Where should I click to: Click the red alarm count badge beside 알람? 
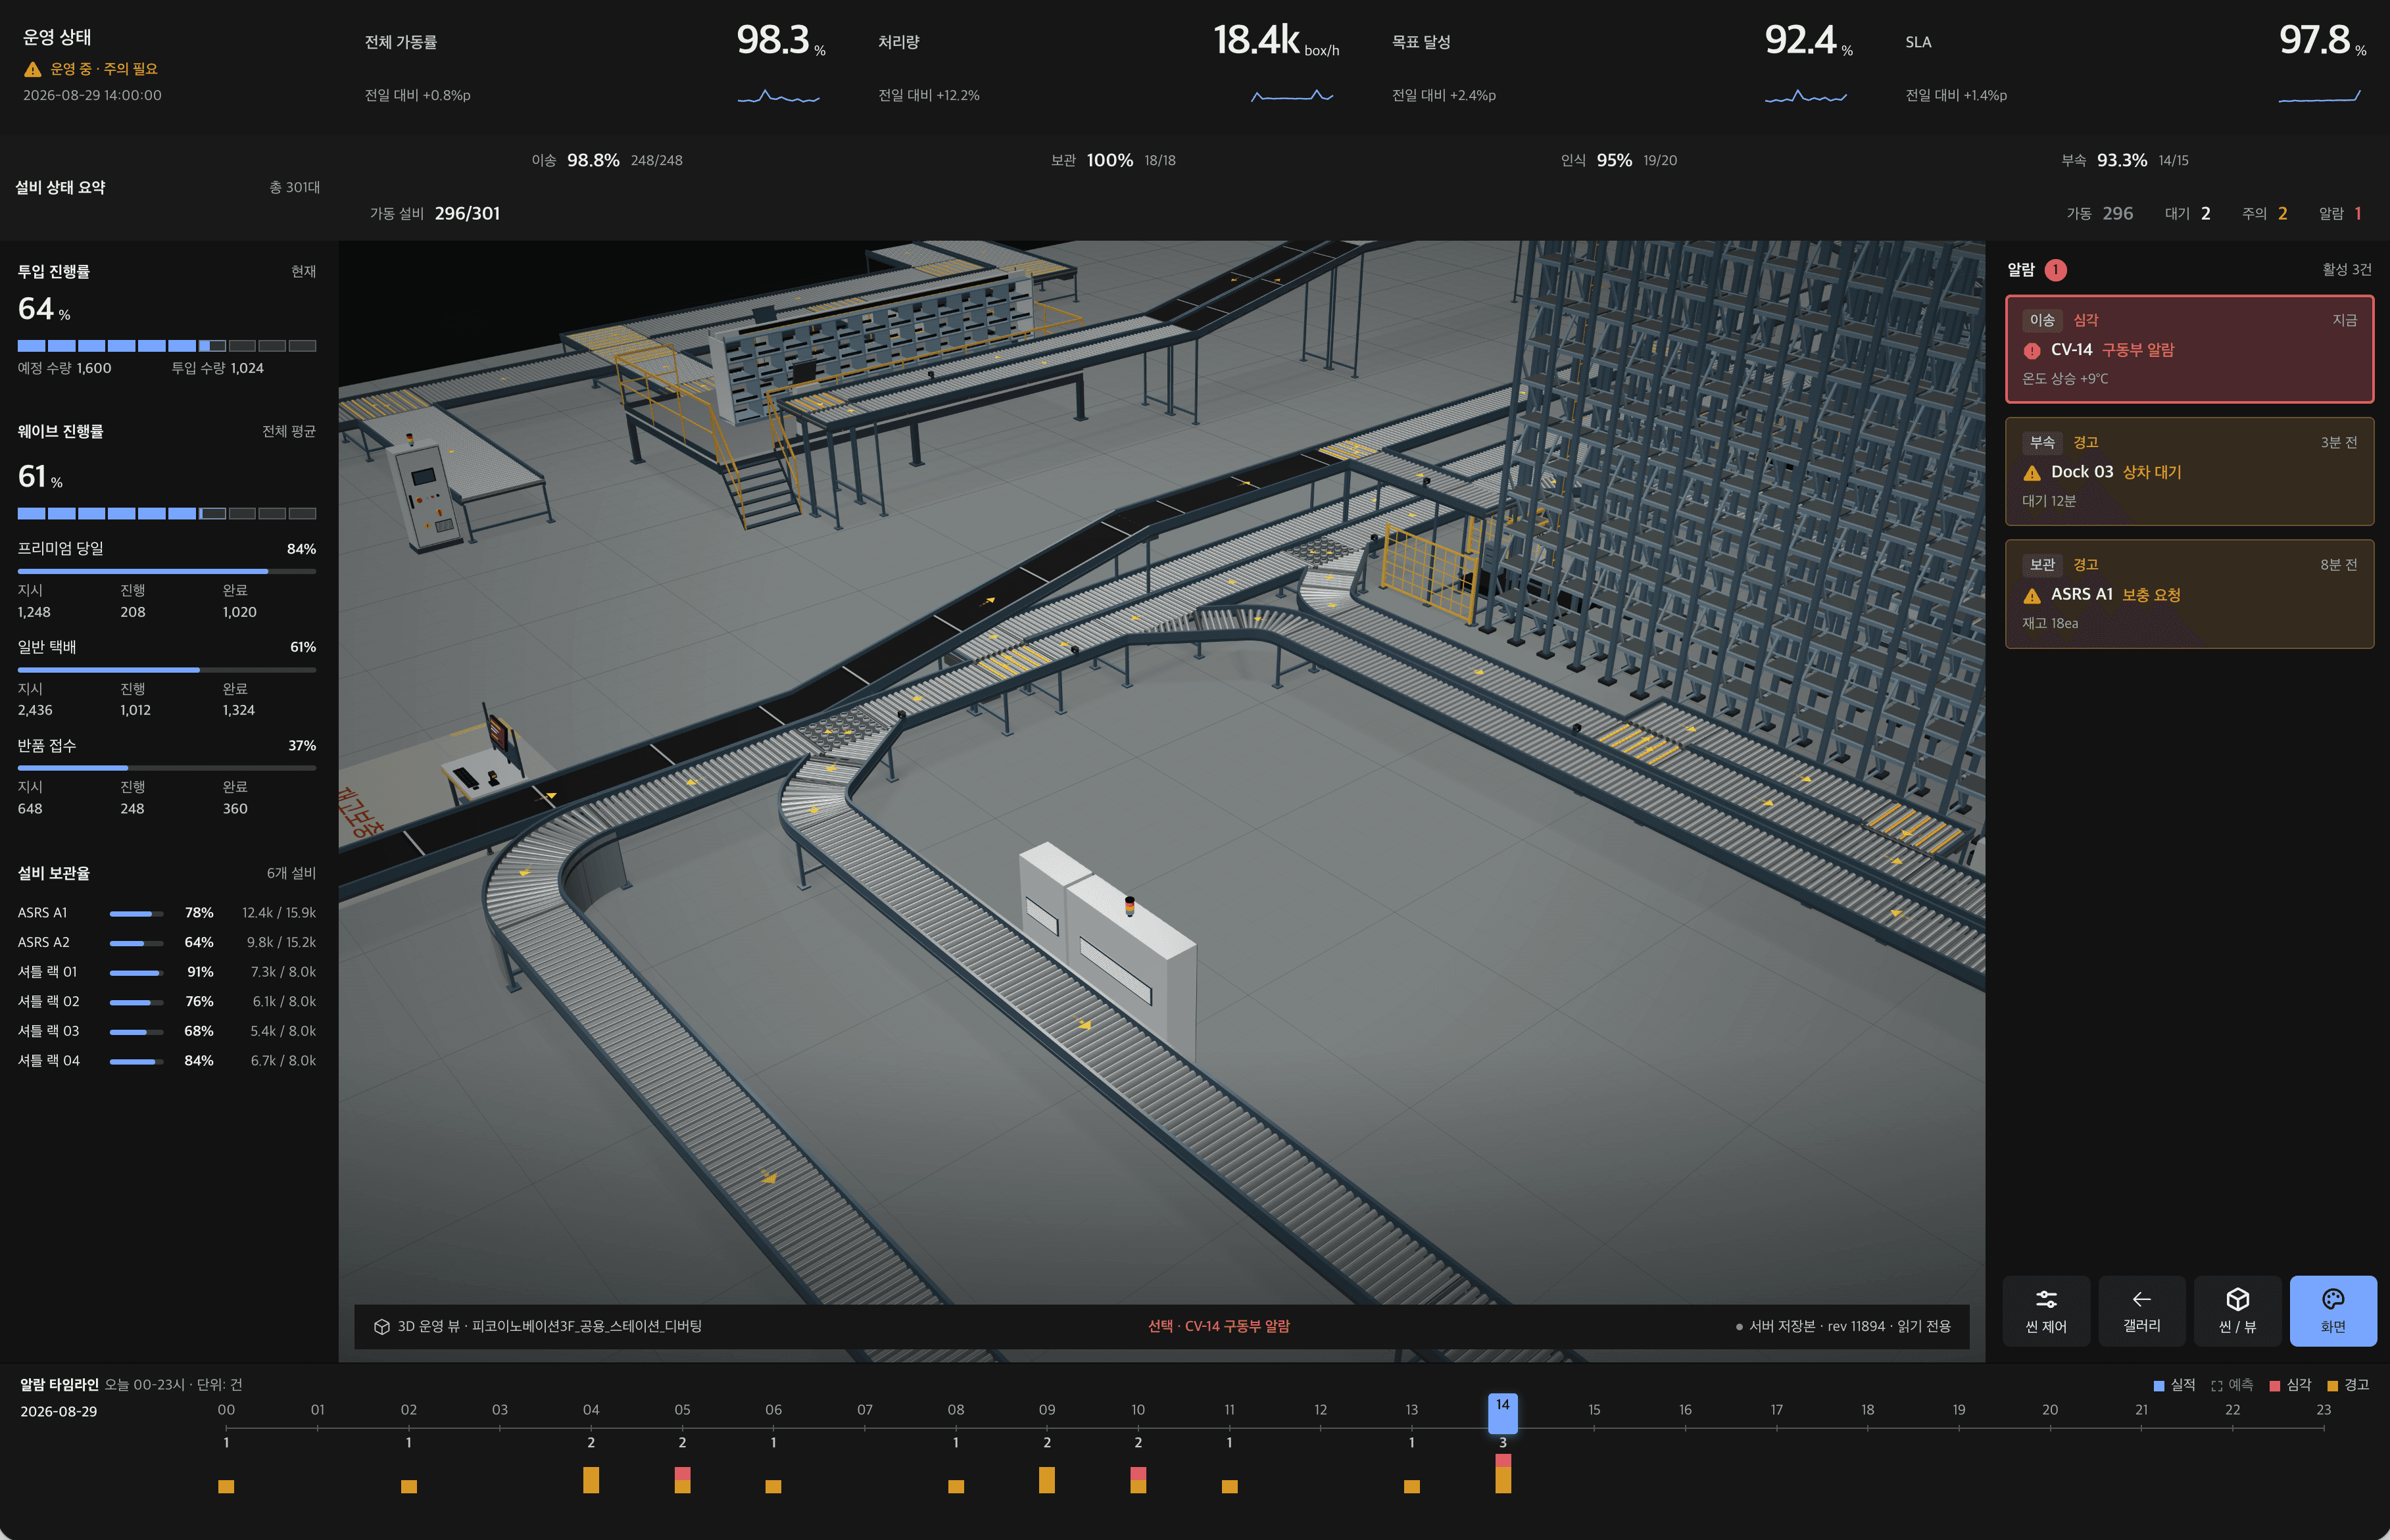pyautogui.click(x=2055, y=270)
